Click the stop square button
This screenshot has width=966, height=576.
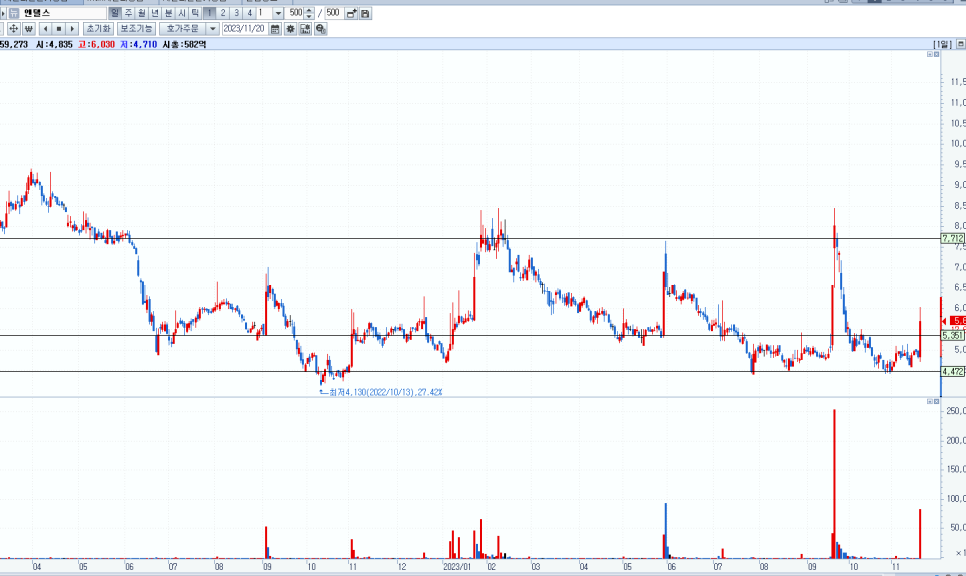click(x=59, y=29)
